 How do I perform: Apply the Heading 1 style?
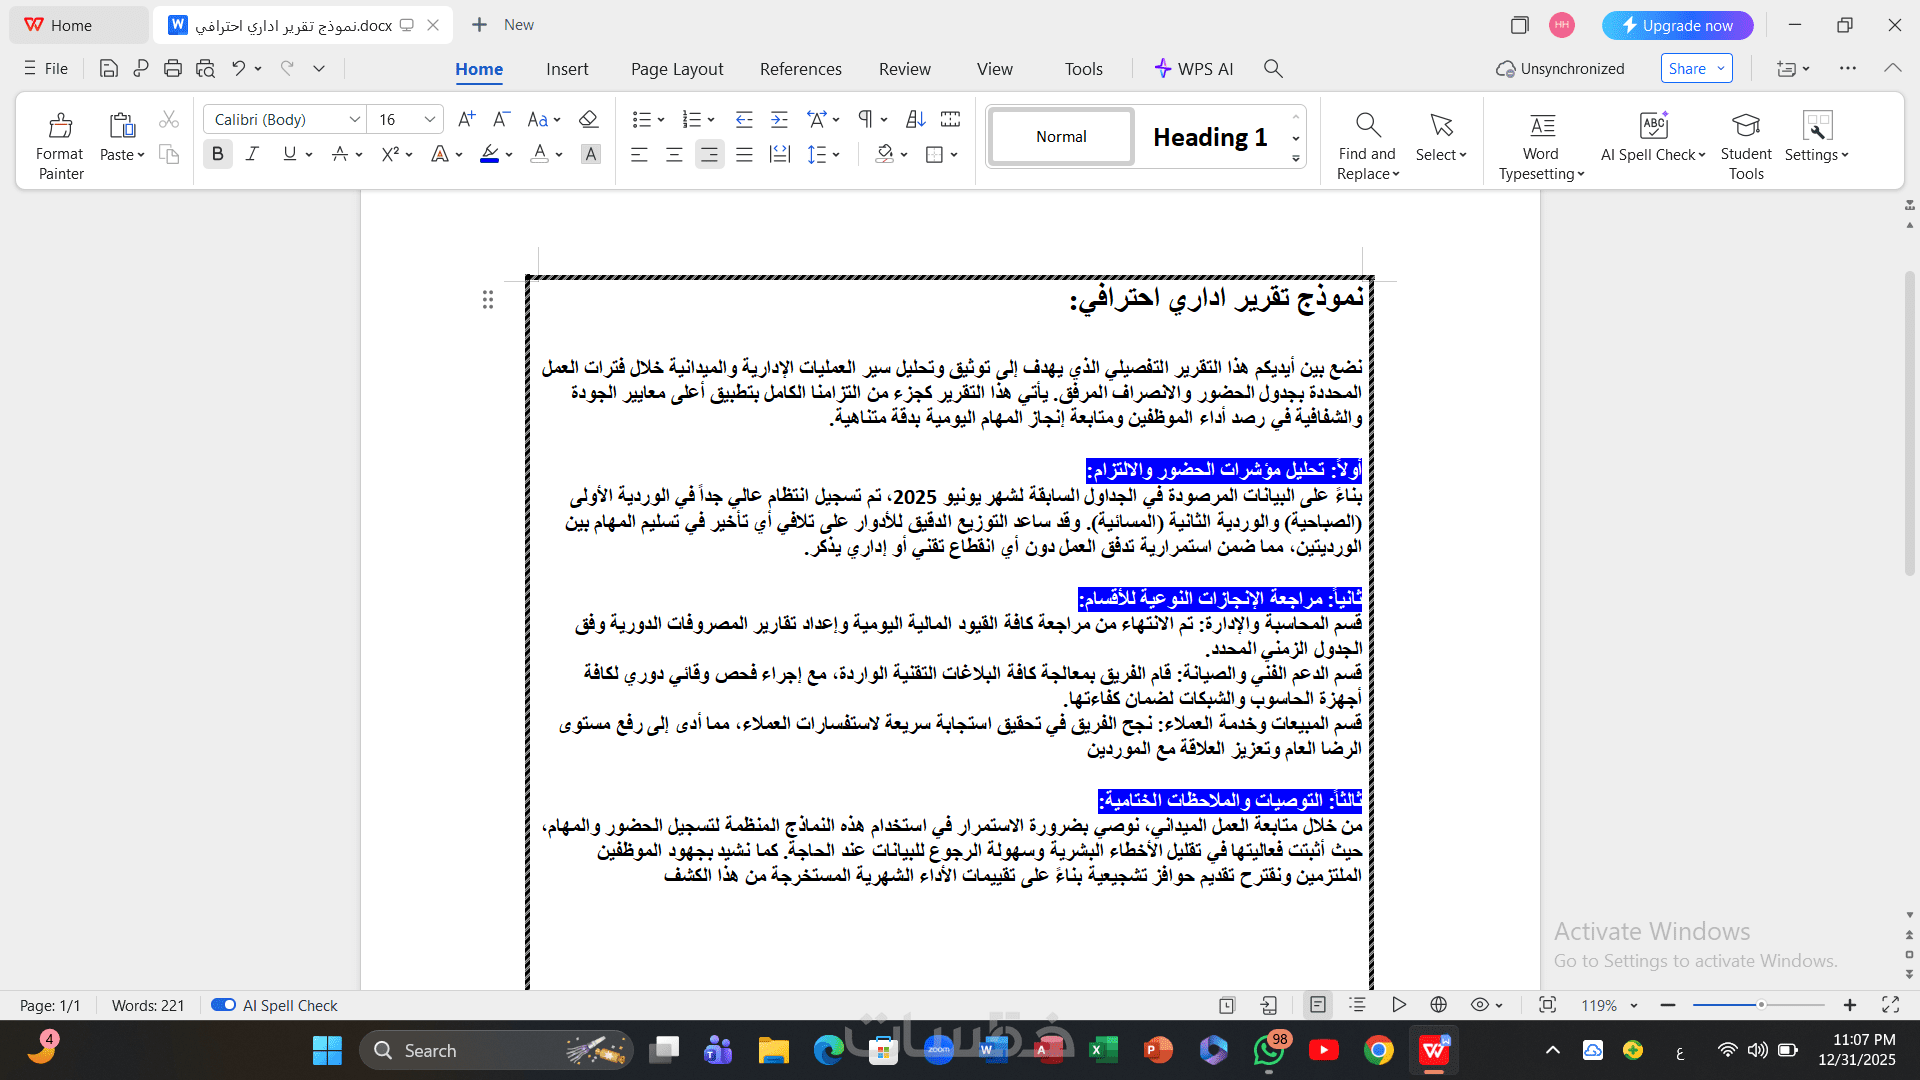click(x=1209, y=137)
